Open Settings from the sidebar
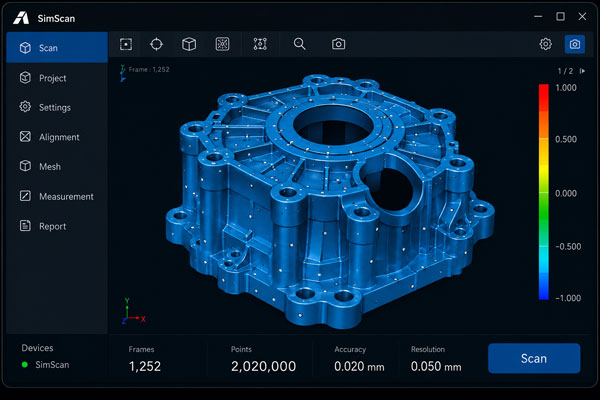Viewport: 600px width, 400px height. pos(57,107)
